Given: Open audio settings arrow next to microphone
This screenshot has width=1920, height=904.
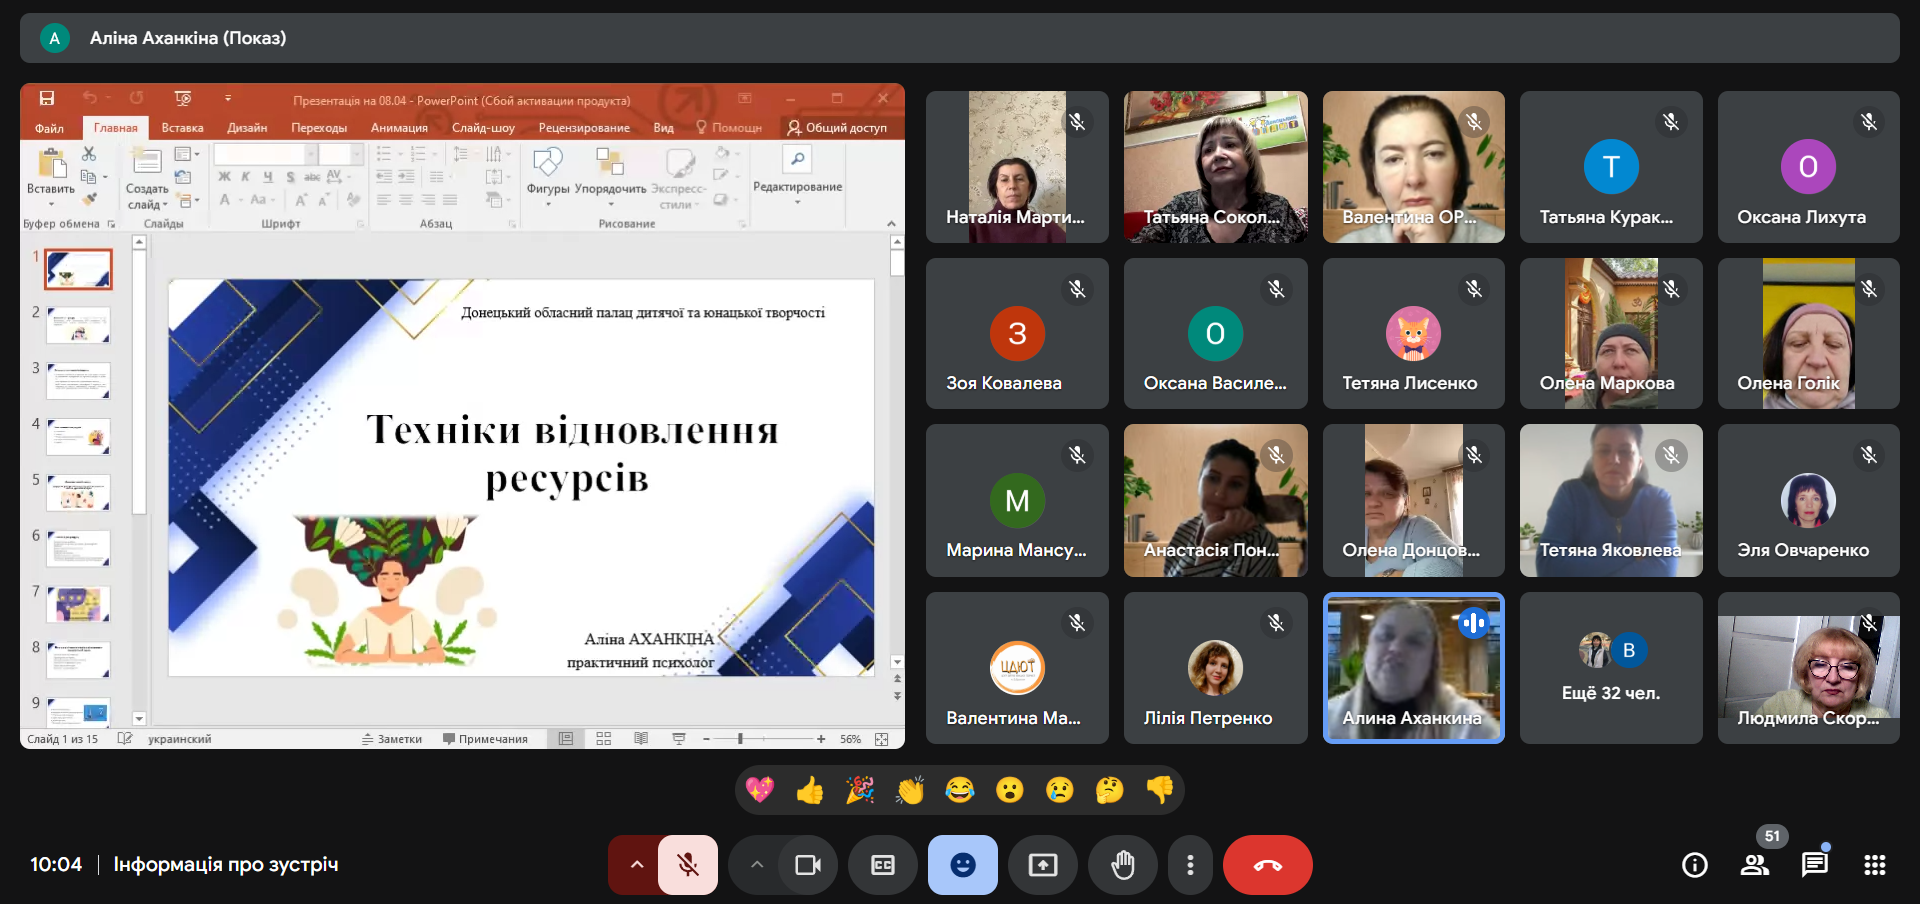Looking at the screenshot, I should [x=636, y=865].
